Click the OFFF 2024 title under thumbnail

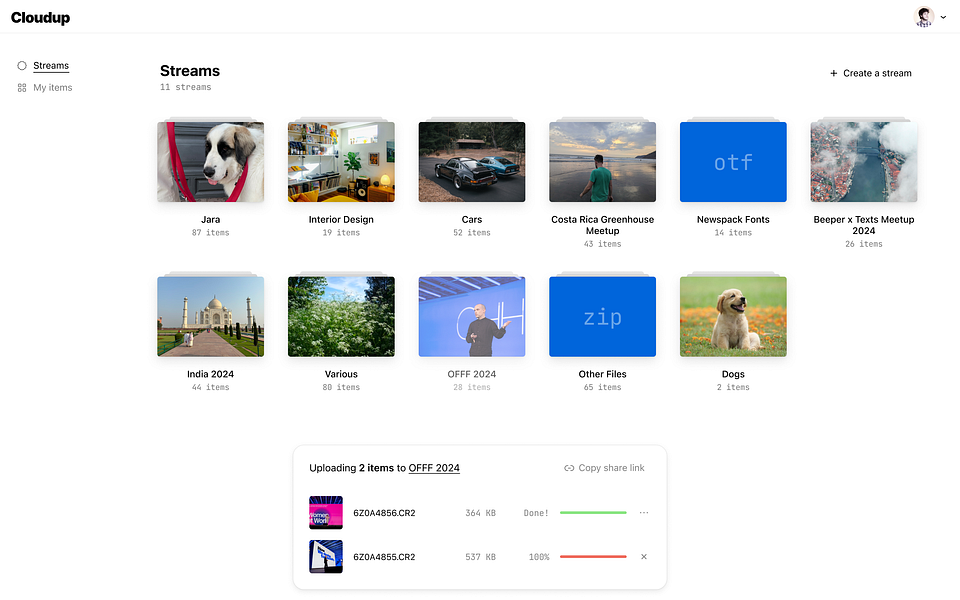click(472, 374)
